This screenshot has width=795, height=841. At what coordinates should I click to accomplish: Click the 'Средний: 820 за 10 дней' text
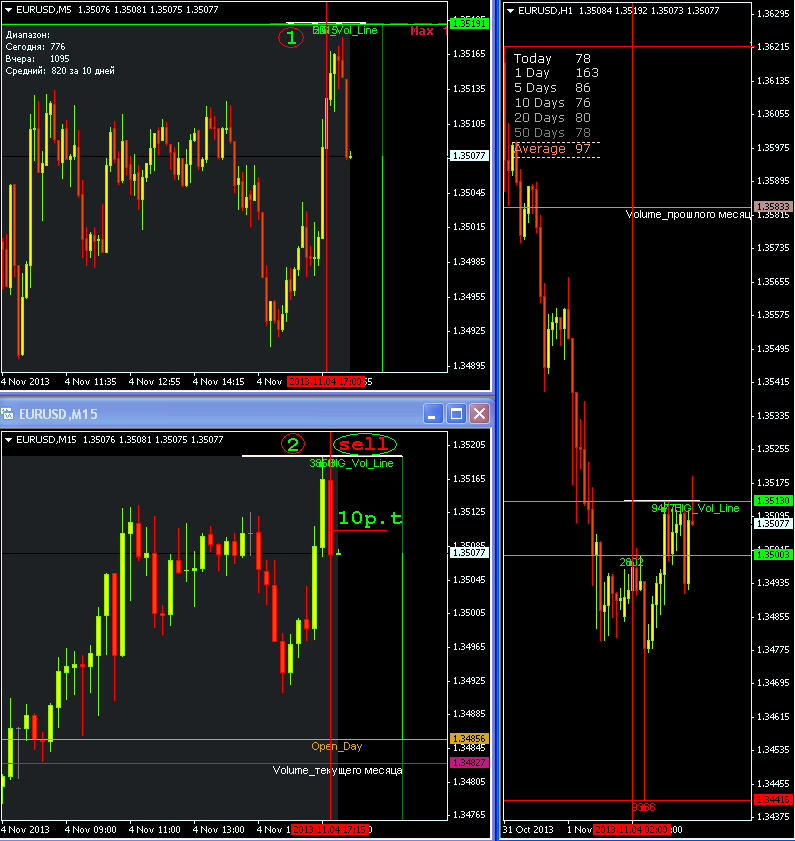tap(60, 71)
